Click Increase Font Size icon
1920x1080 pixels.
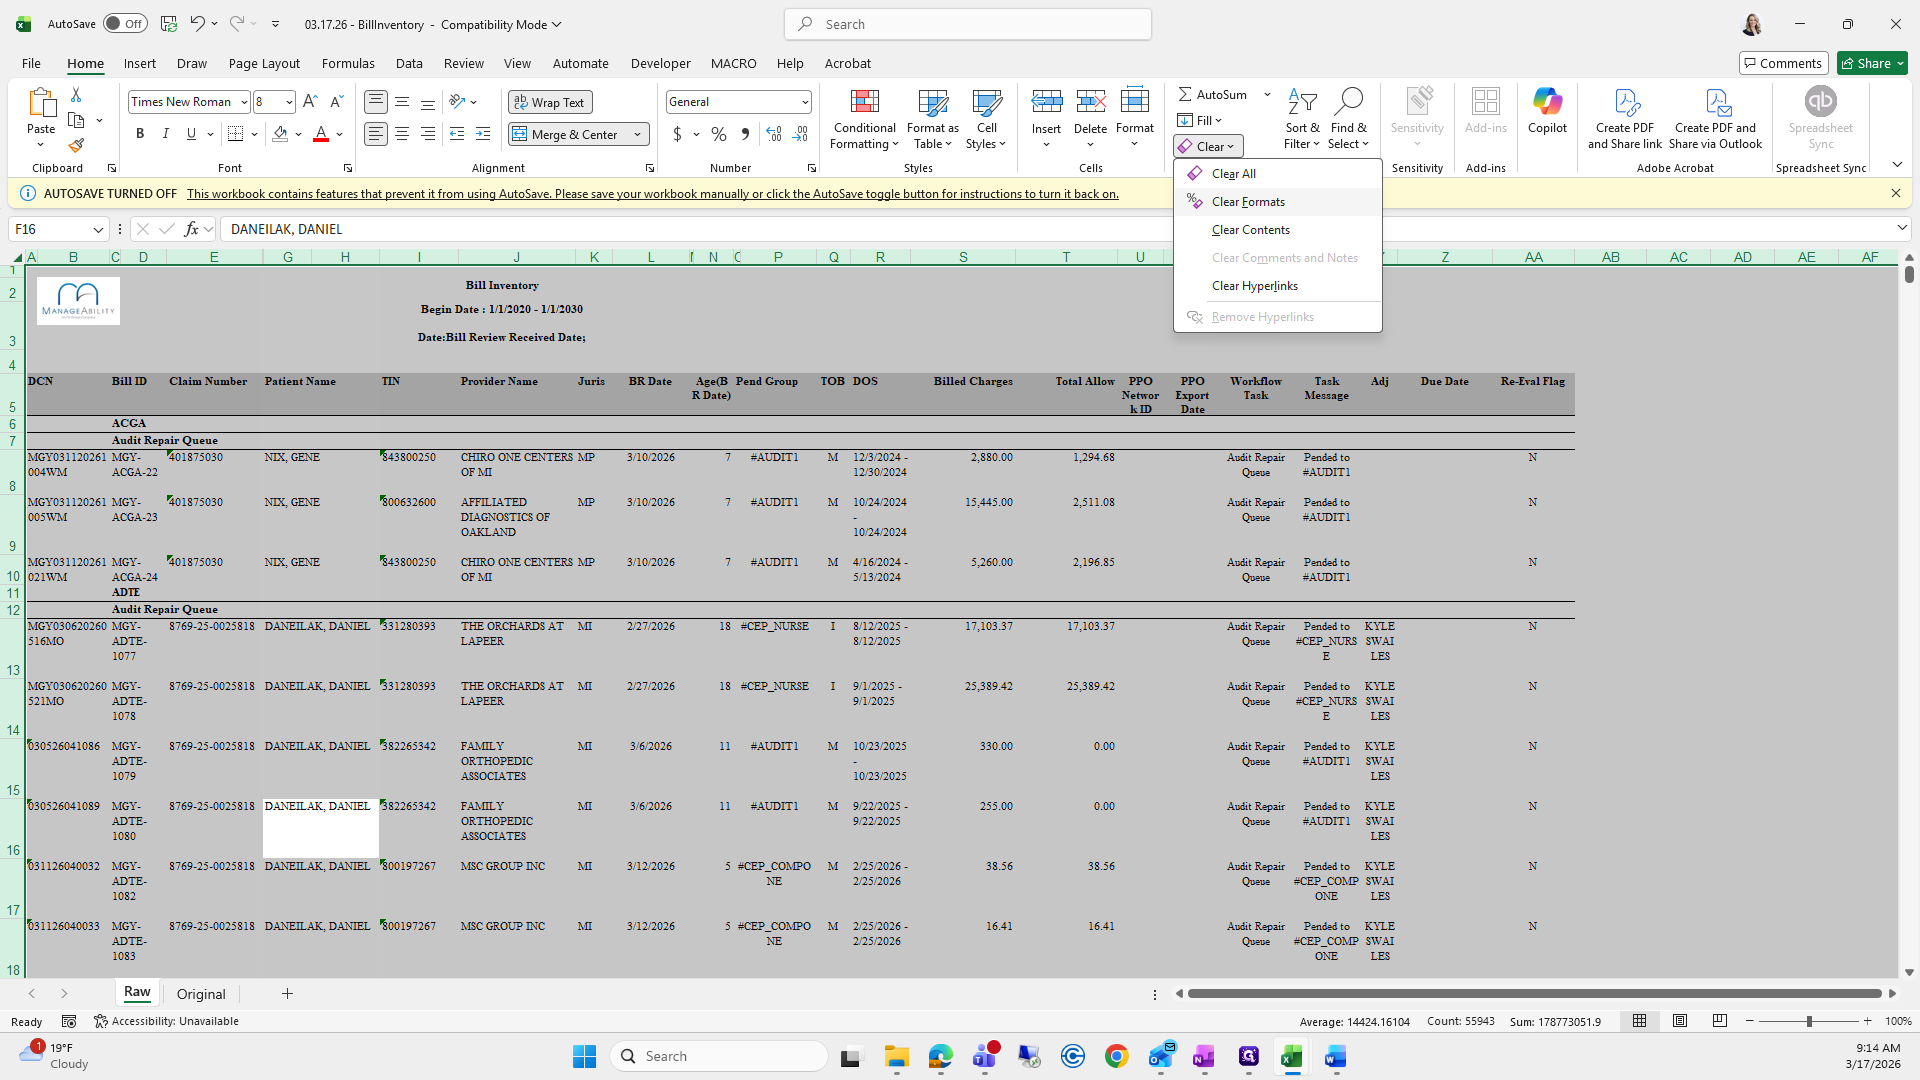click(x=310, y=102)
